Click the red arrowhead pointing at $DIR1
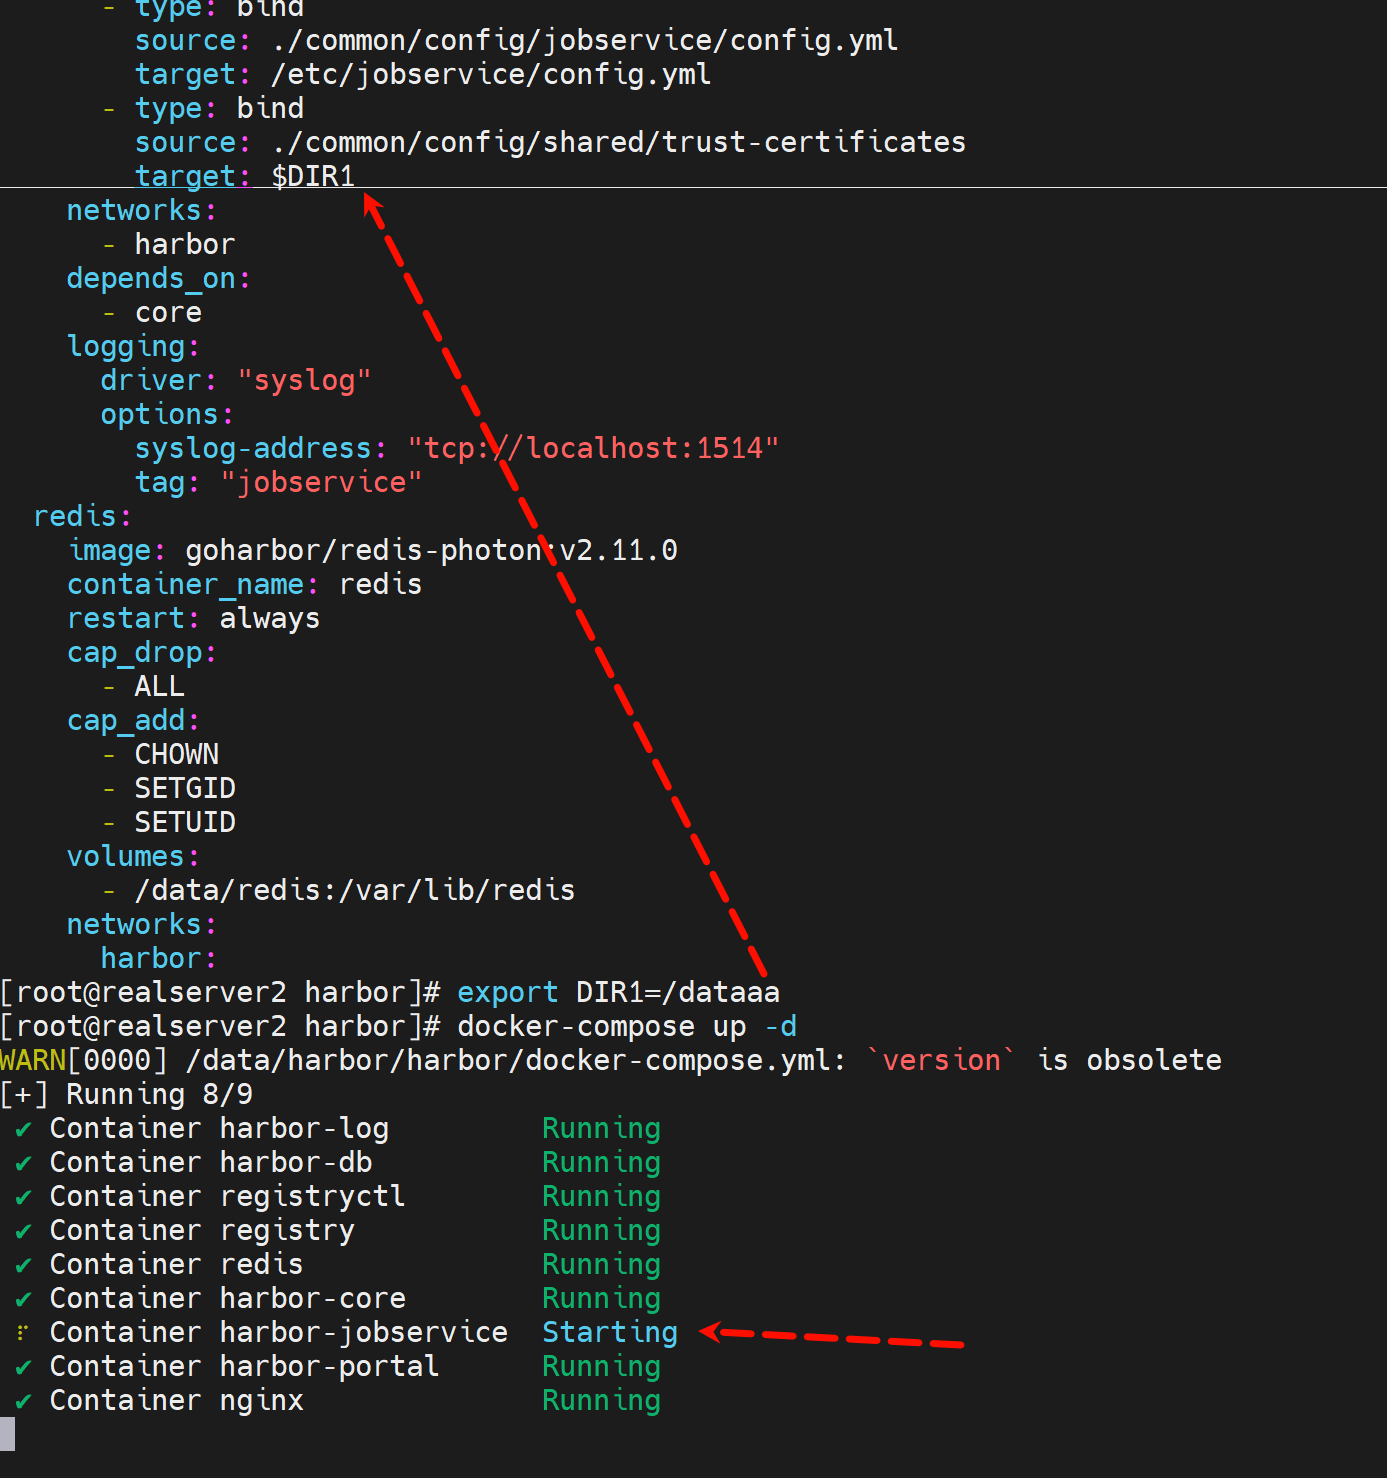 372,204
